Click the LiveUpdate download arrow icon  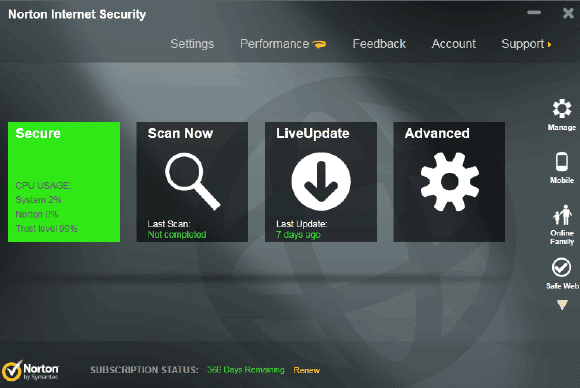click(321, 181)
